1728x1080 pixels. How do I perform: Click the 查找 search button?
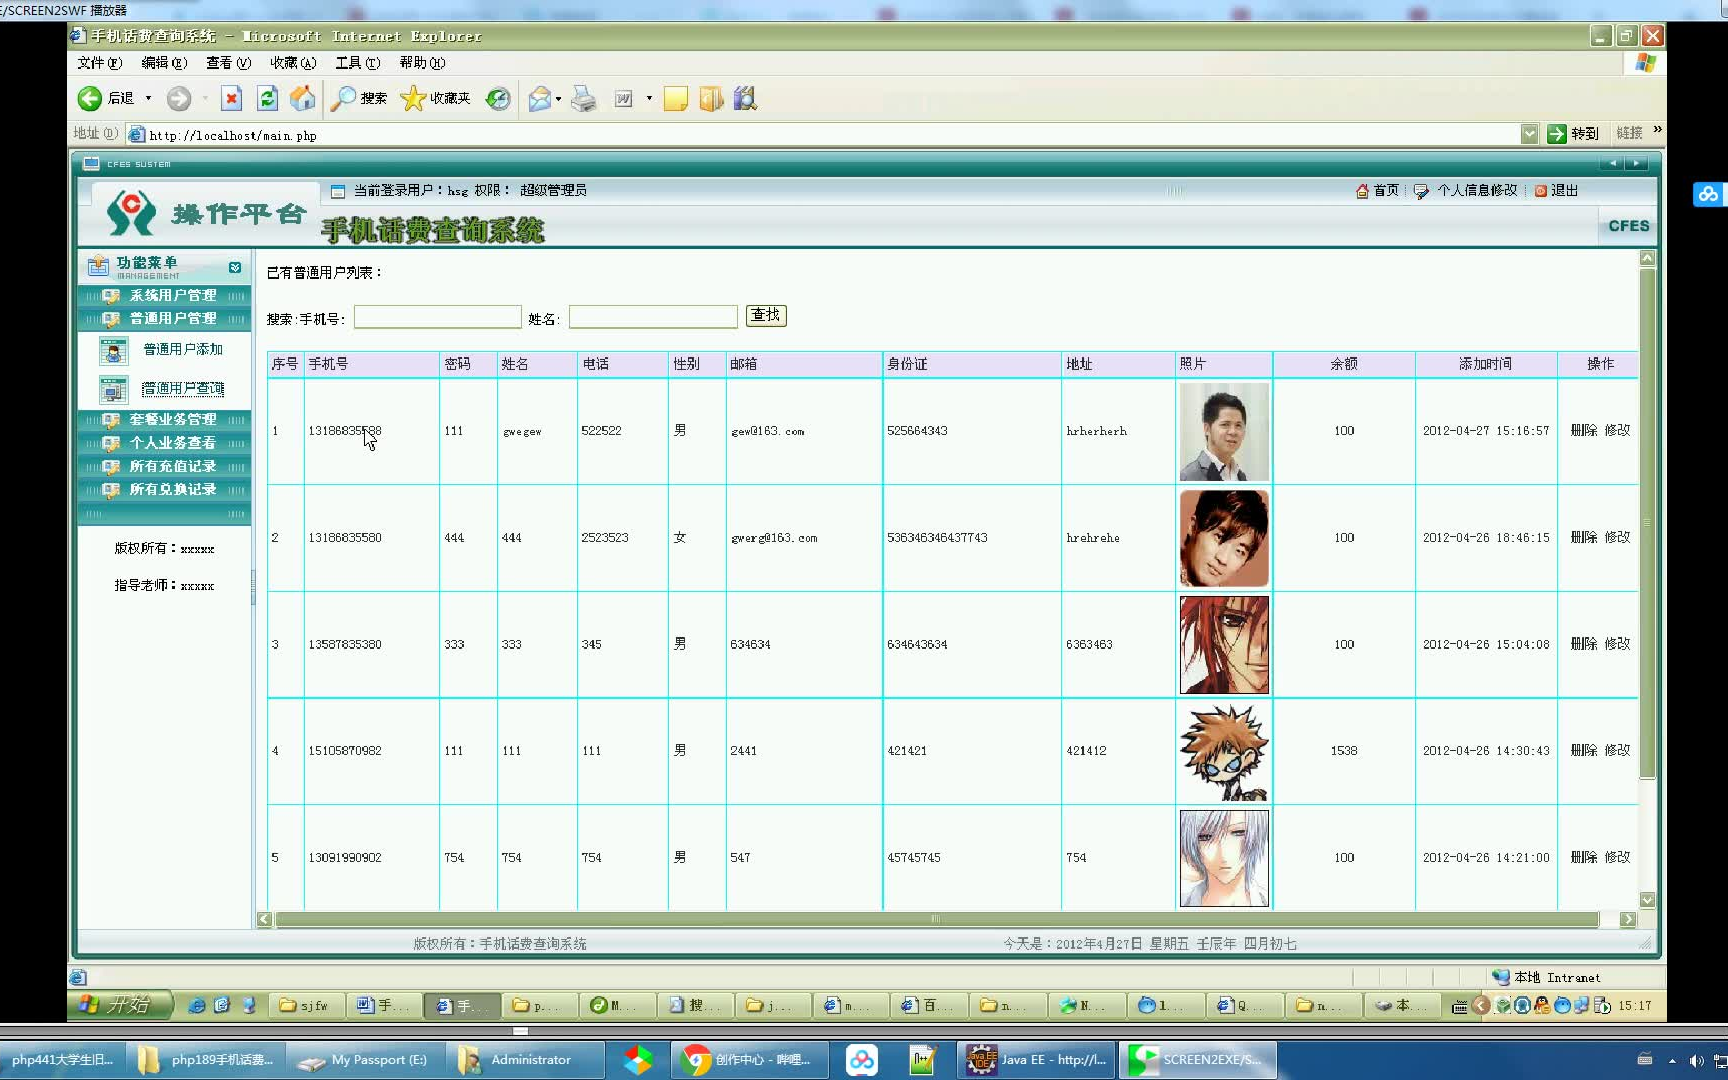766,316
